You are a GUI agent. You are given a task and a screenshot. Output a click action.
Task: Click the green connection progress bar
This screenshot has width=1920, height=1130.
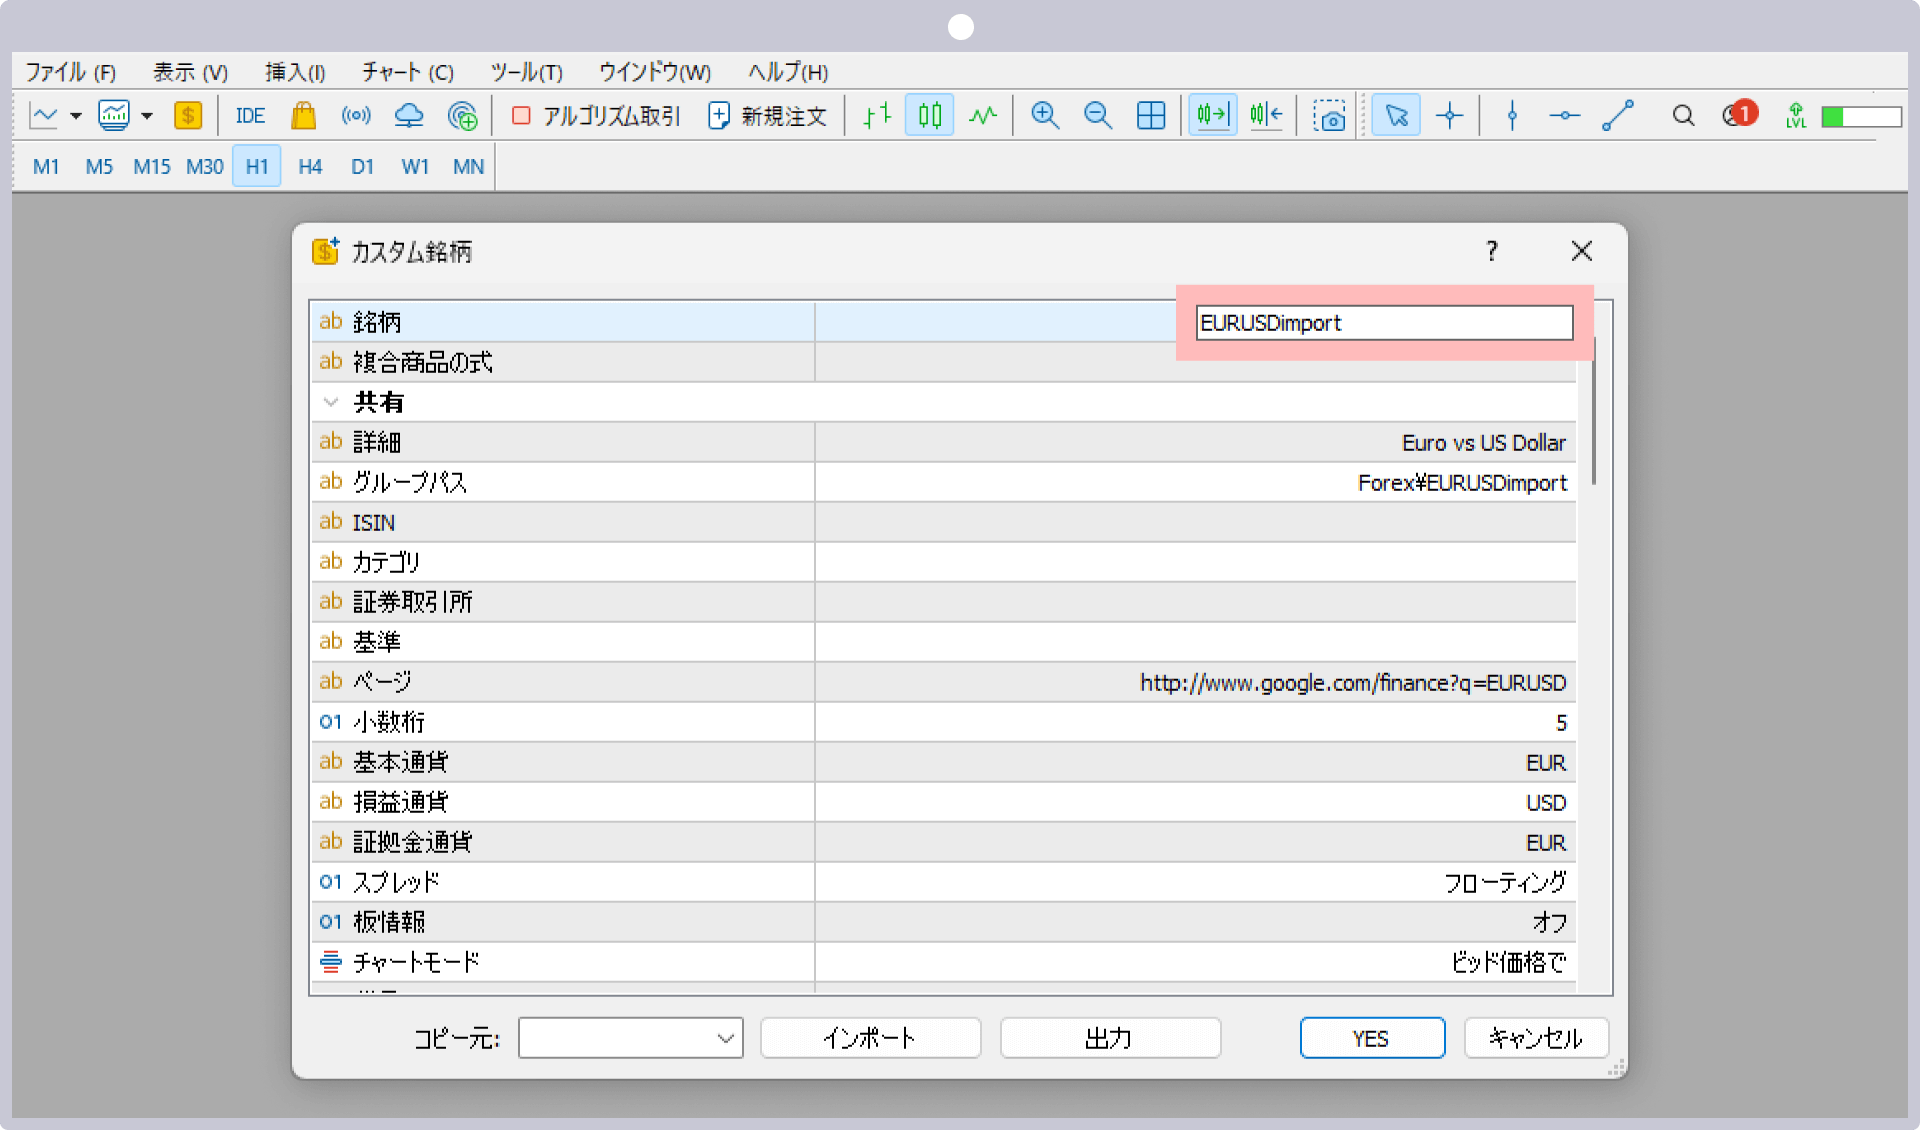1861,117
